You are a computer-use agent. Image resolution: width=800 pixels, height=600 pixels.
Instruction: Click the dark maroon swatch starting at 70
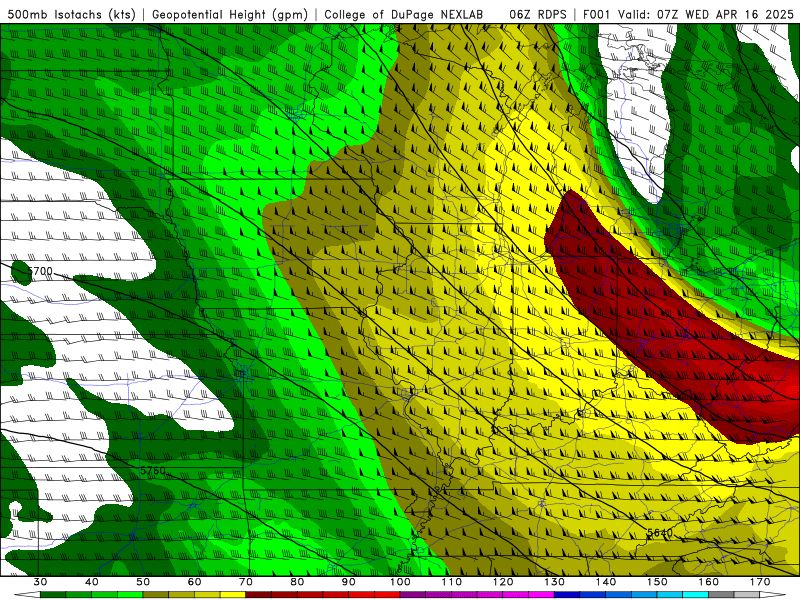click(x=258, y=595)
